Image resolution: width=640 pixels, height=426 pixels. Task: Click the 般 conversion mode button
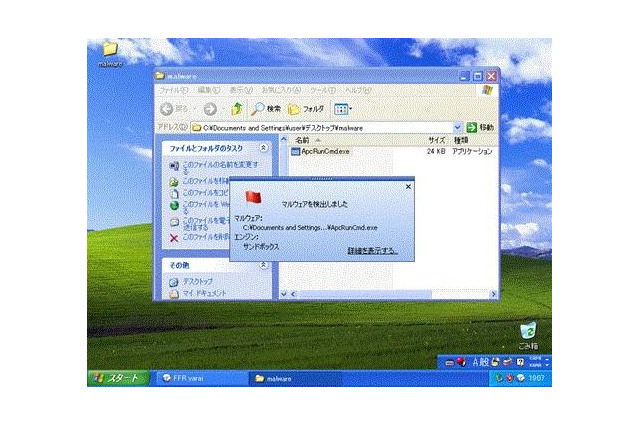click(484, 362)
